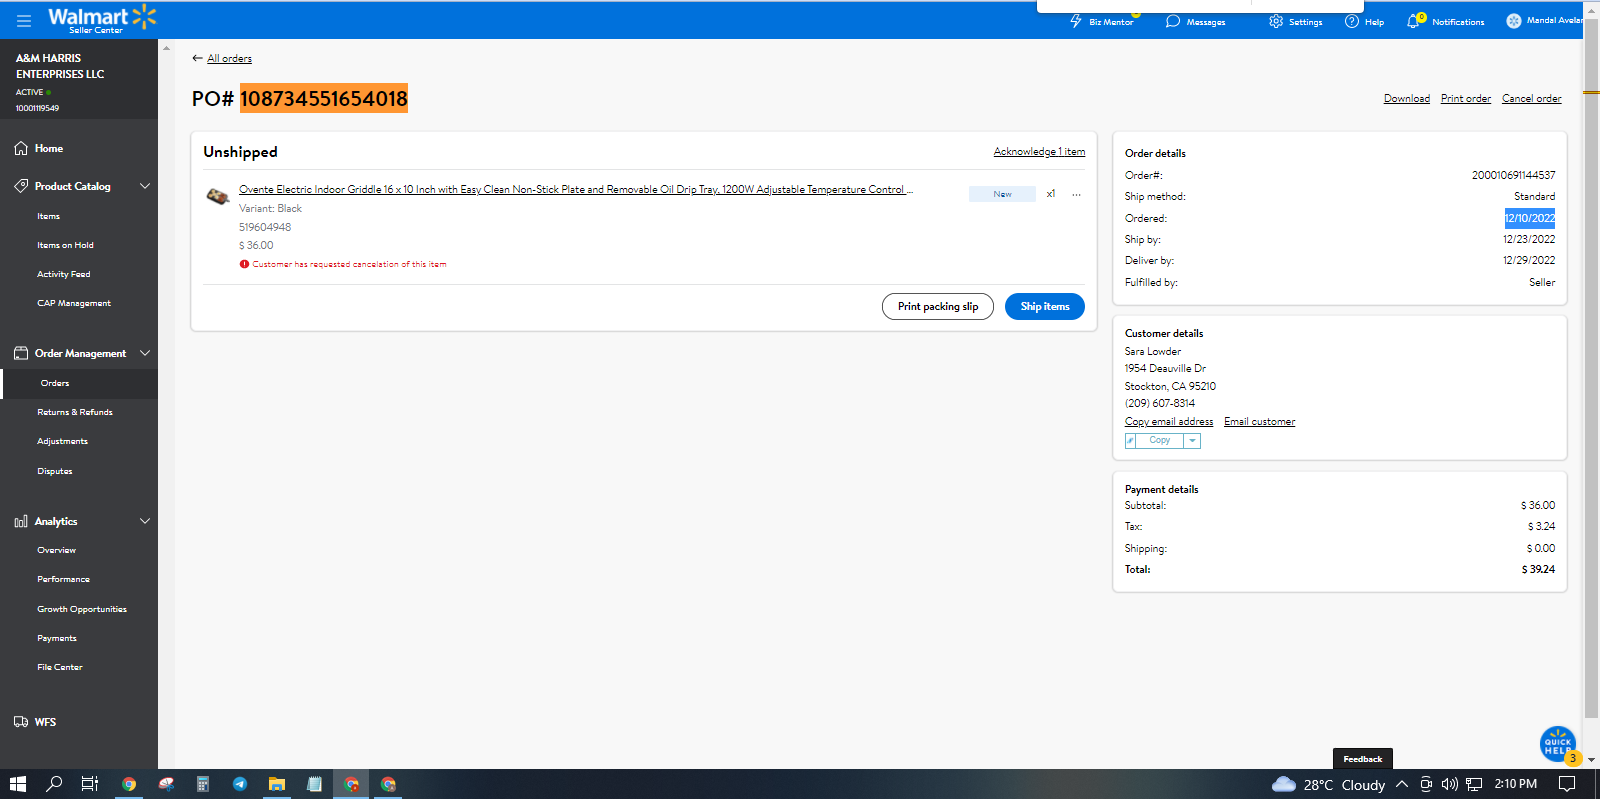The height and width of the screenshot is (799, 1600).
Task: Open the three-dot menu for the griddle item
Action: [x=1077, y=194]
